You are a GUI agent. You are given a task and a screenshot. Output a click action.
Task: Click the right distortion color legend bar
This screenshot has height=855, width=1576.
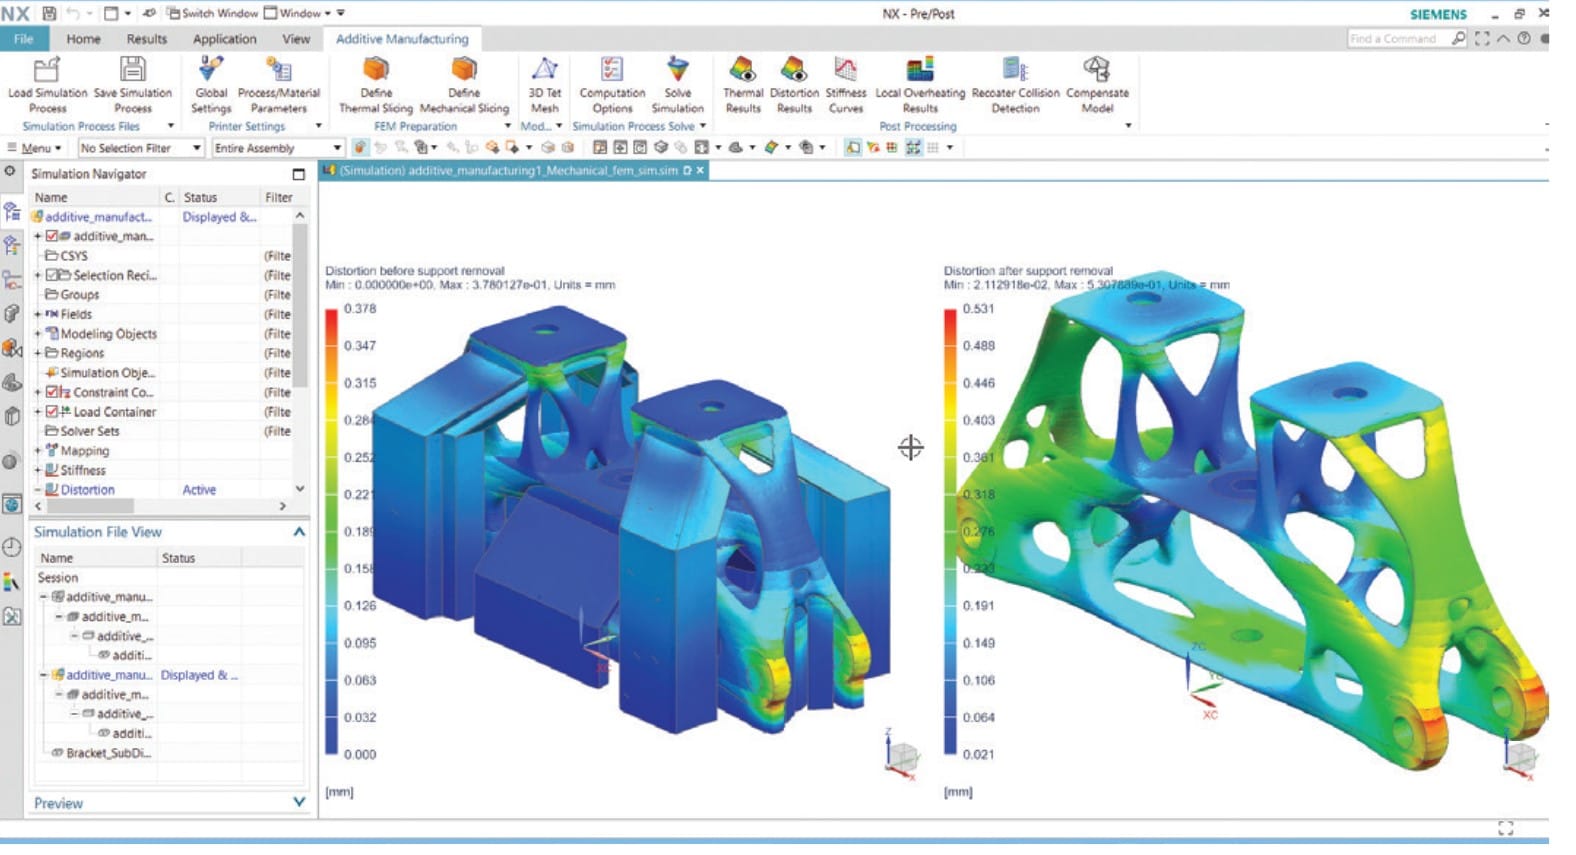(x=950, y=531)
